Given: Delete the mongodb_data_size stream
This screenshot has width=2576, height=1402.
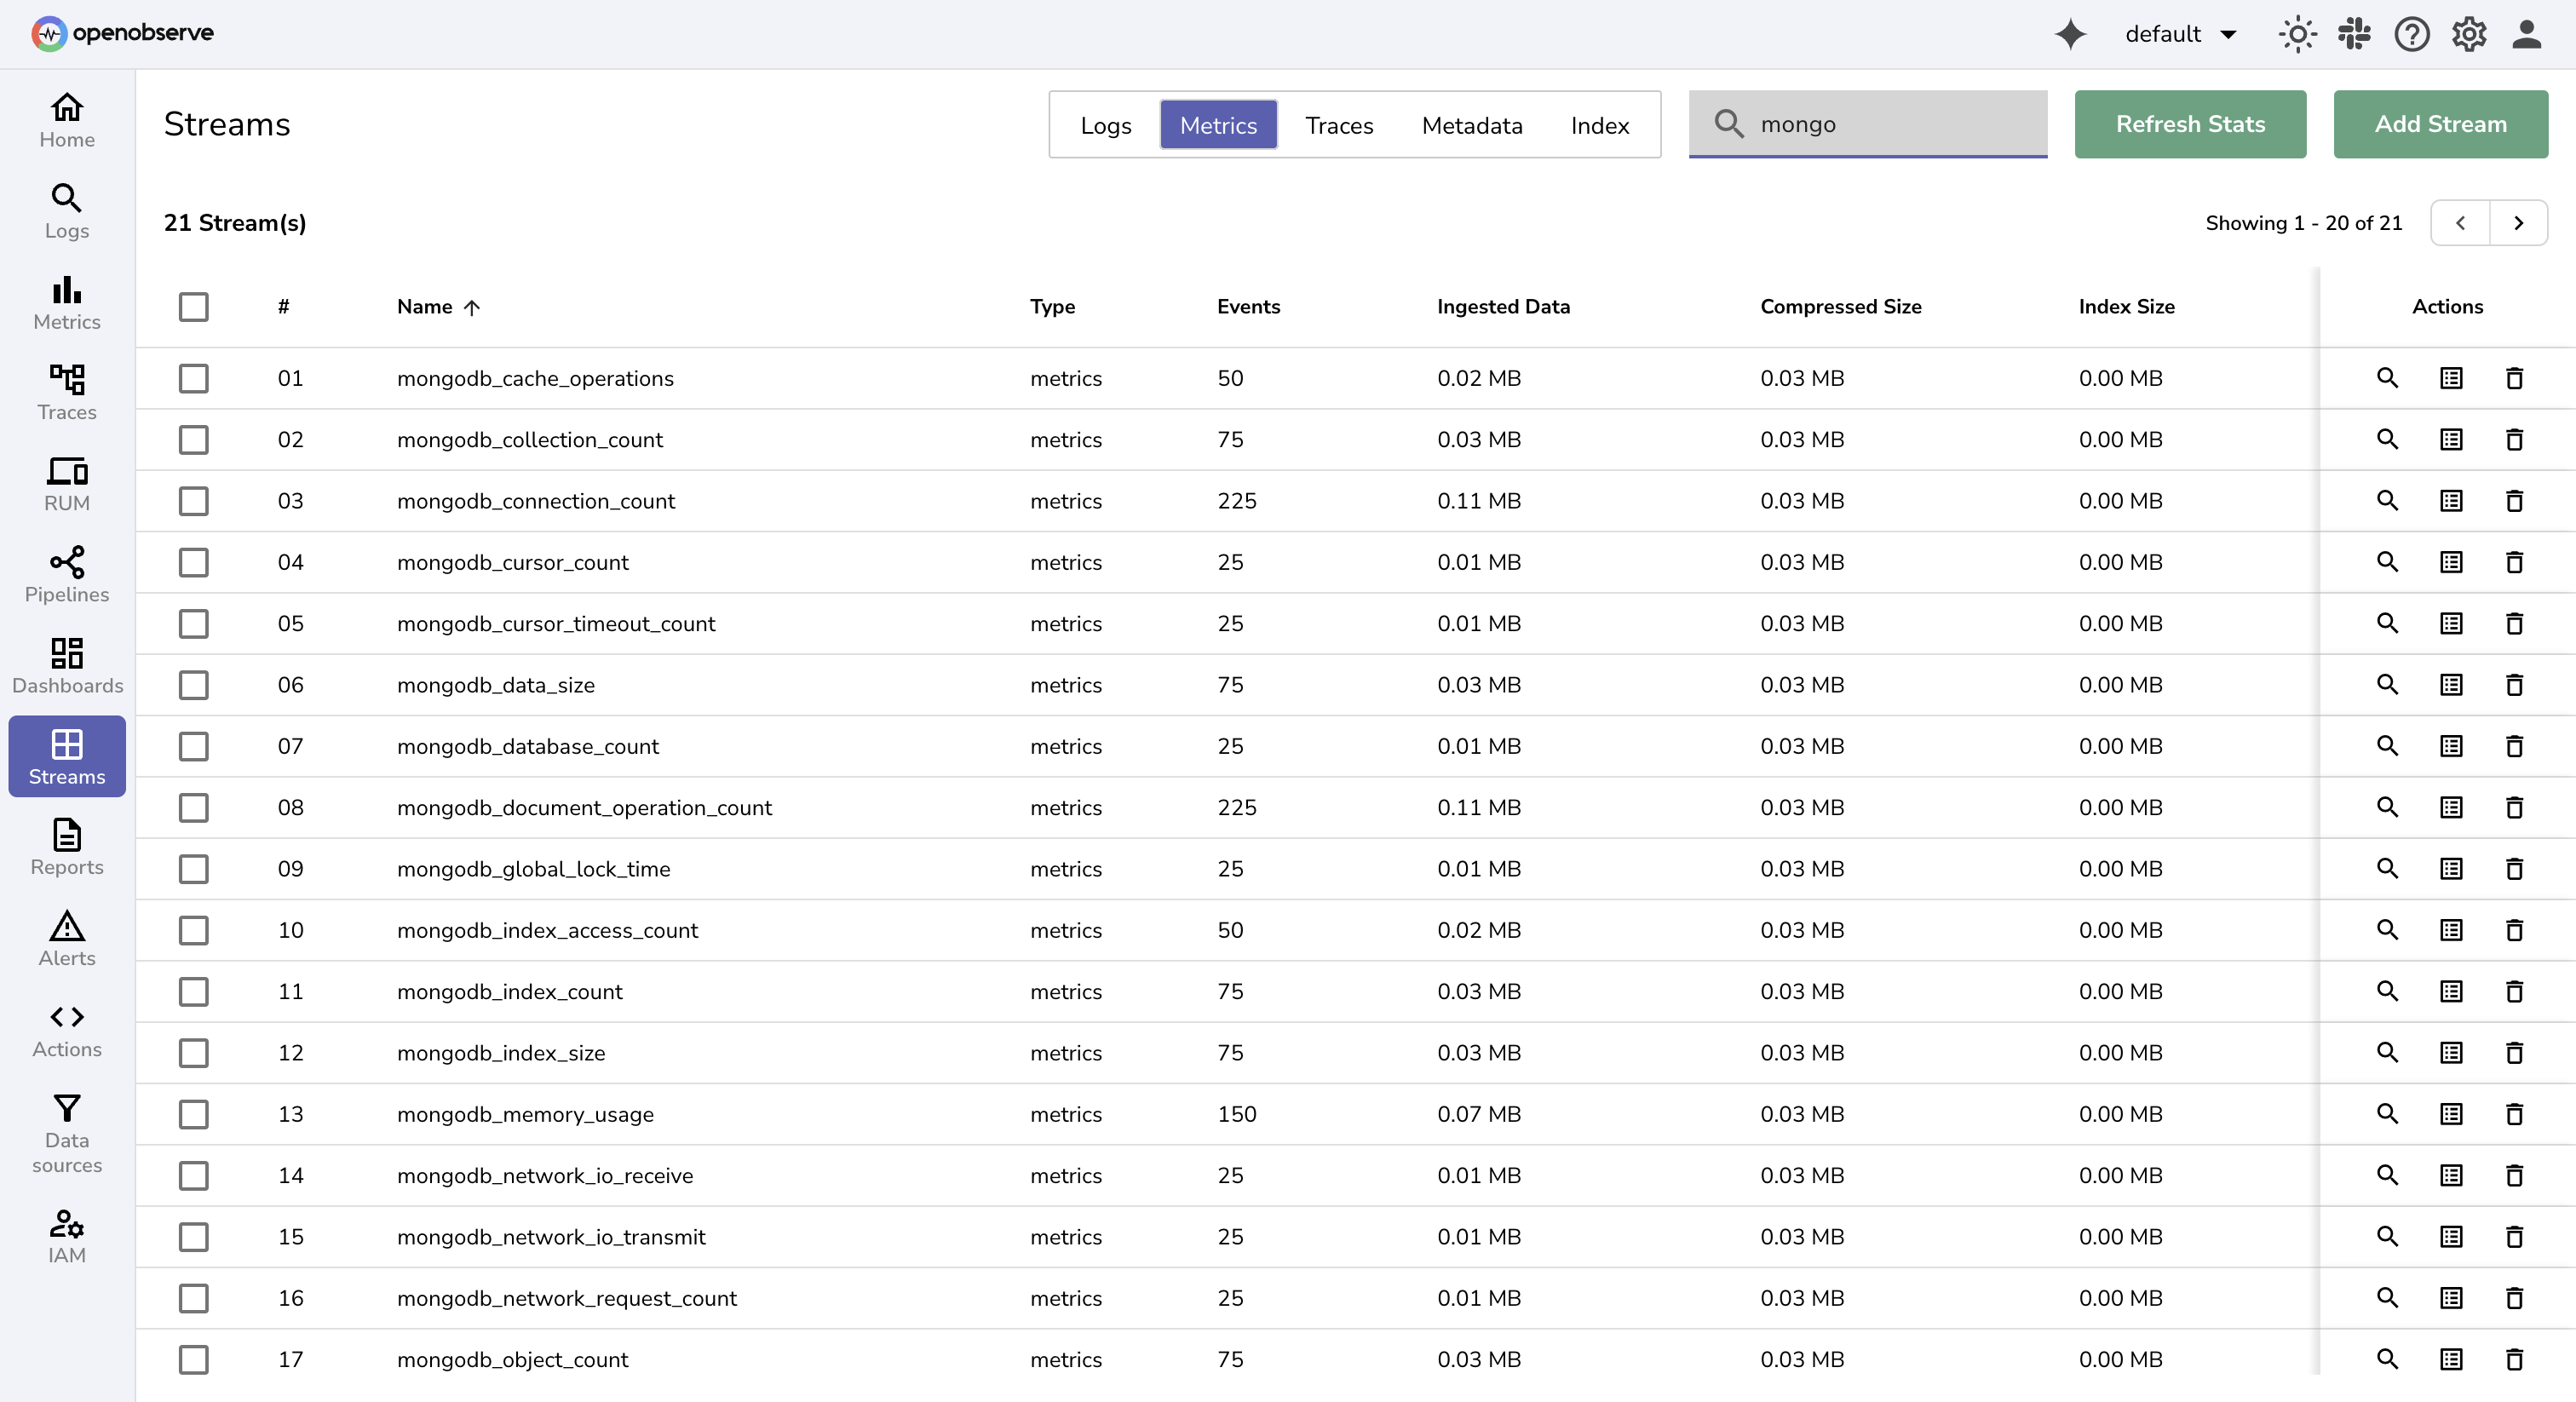Looking at the screenshot, I should click(x=2515, y=685).
